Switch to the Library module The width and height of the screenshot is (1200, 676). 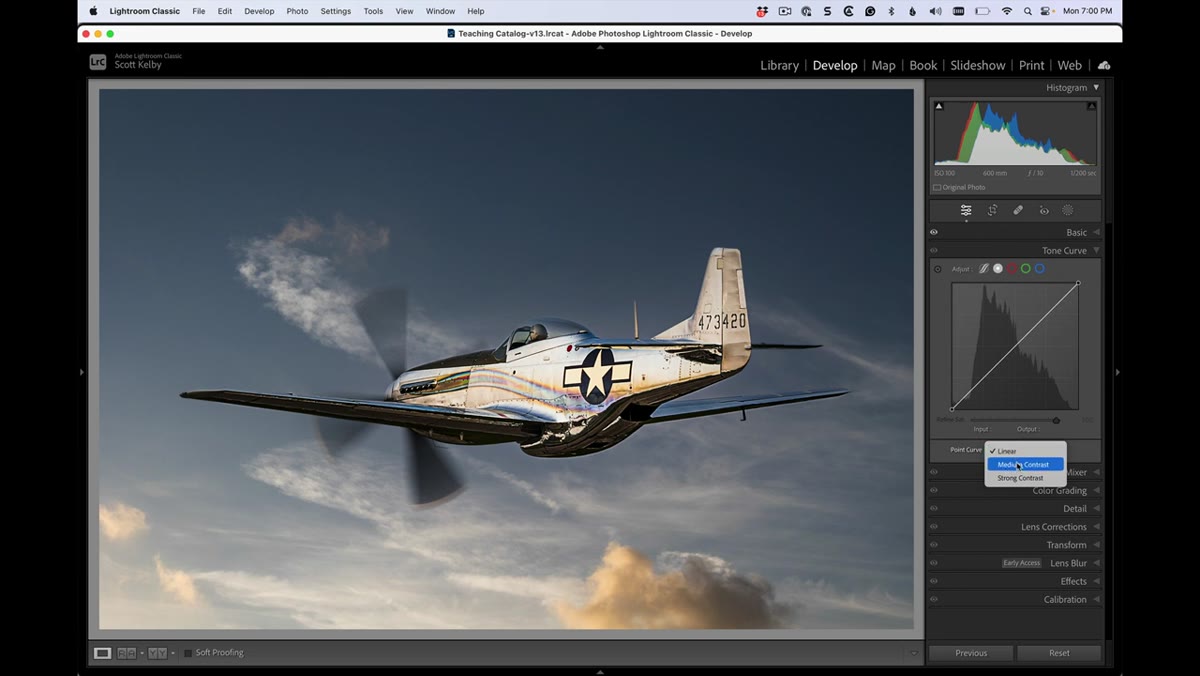[779, 65]
